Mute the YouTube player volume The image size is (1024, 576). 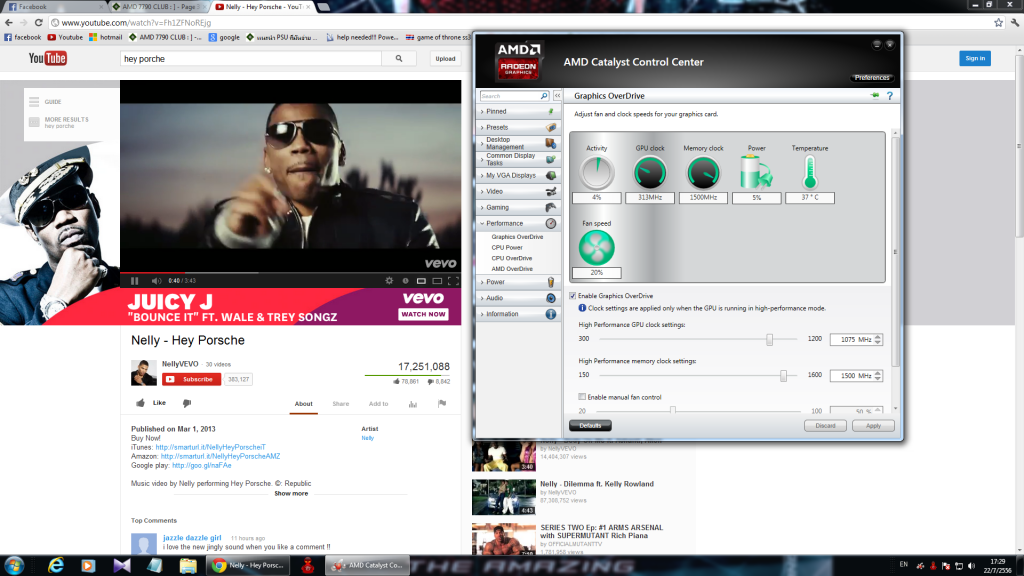click(x=156, y=281)
